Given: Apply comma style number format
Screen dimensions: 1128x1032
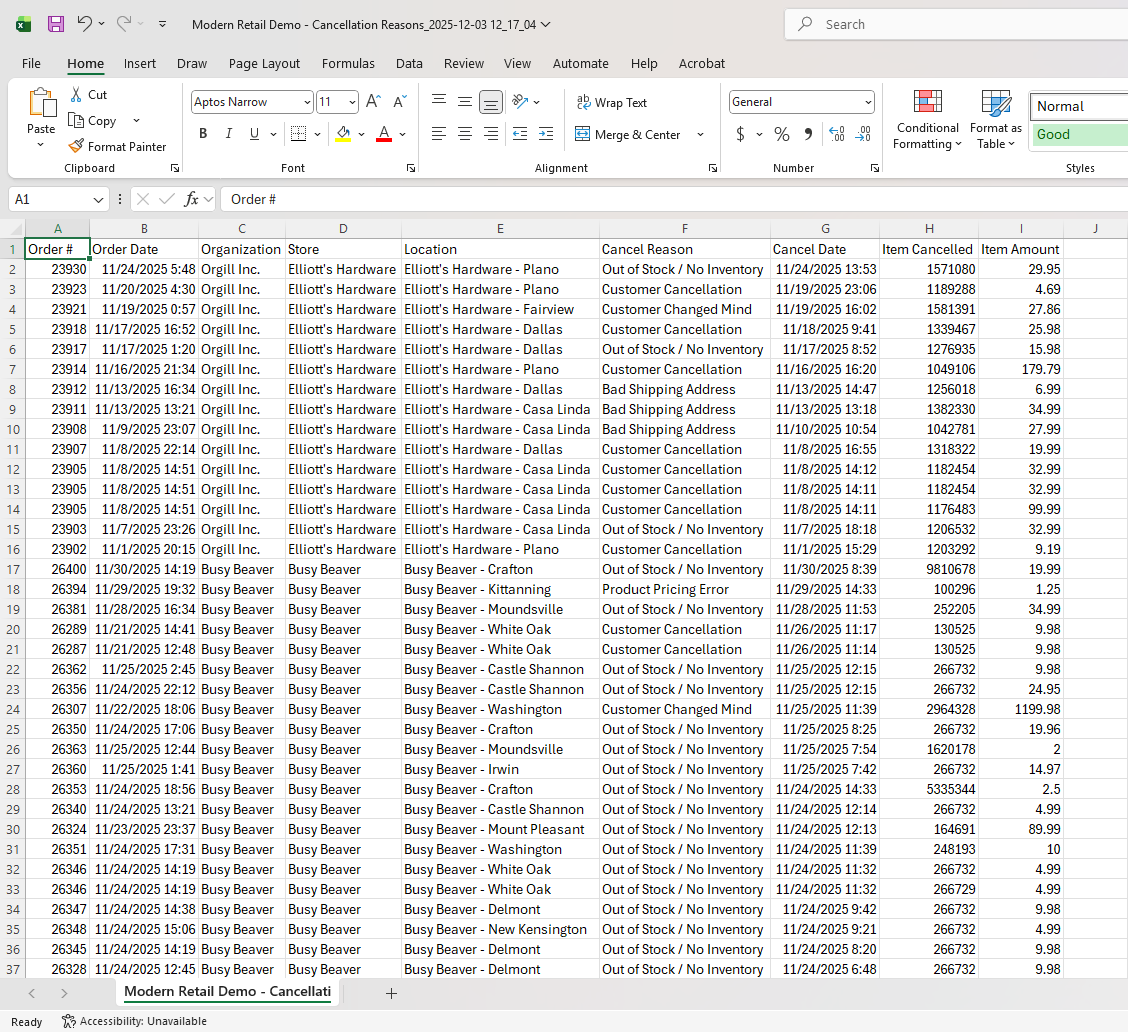Looking at the screenshot, I should (809, 134).
